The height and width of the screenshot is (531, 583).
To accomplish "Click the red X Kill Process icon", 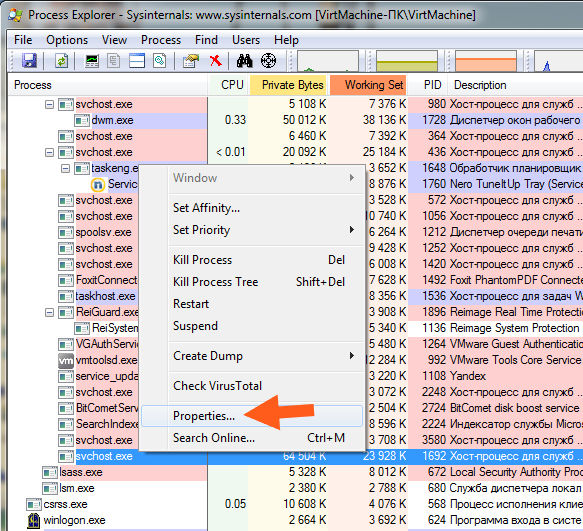I will pos(215,60).
